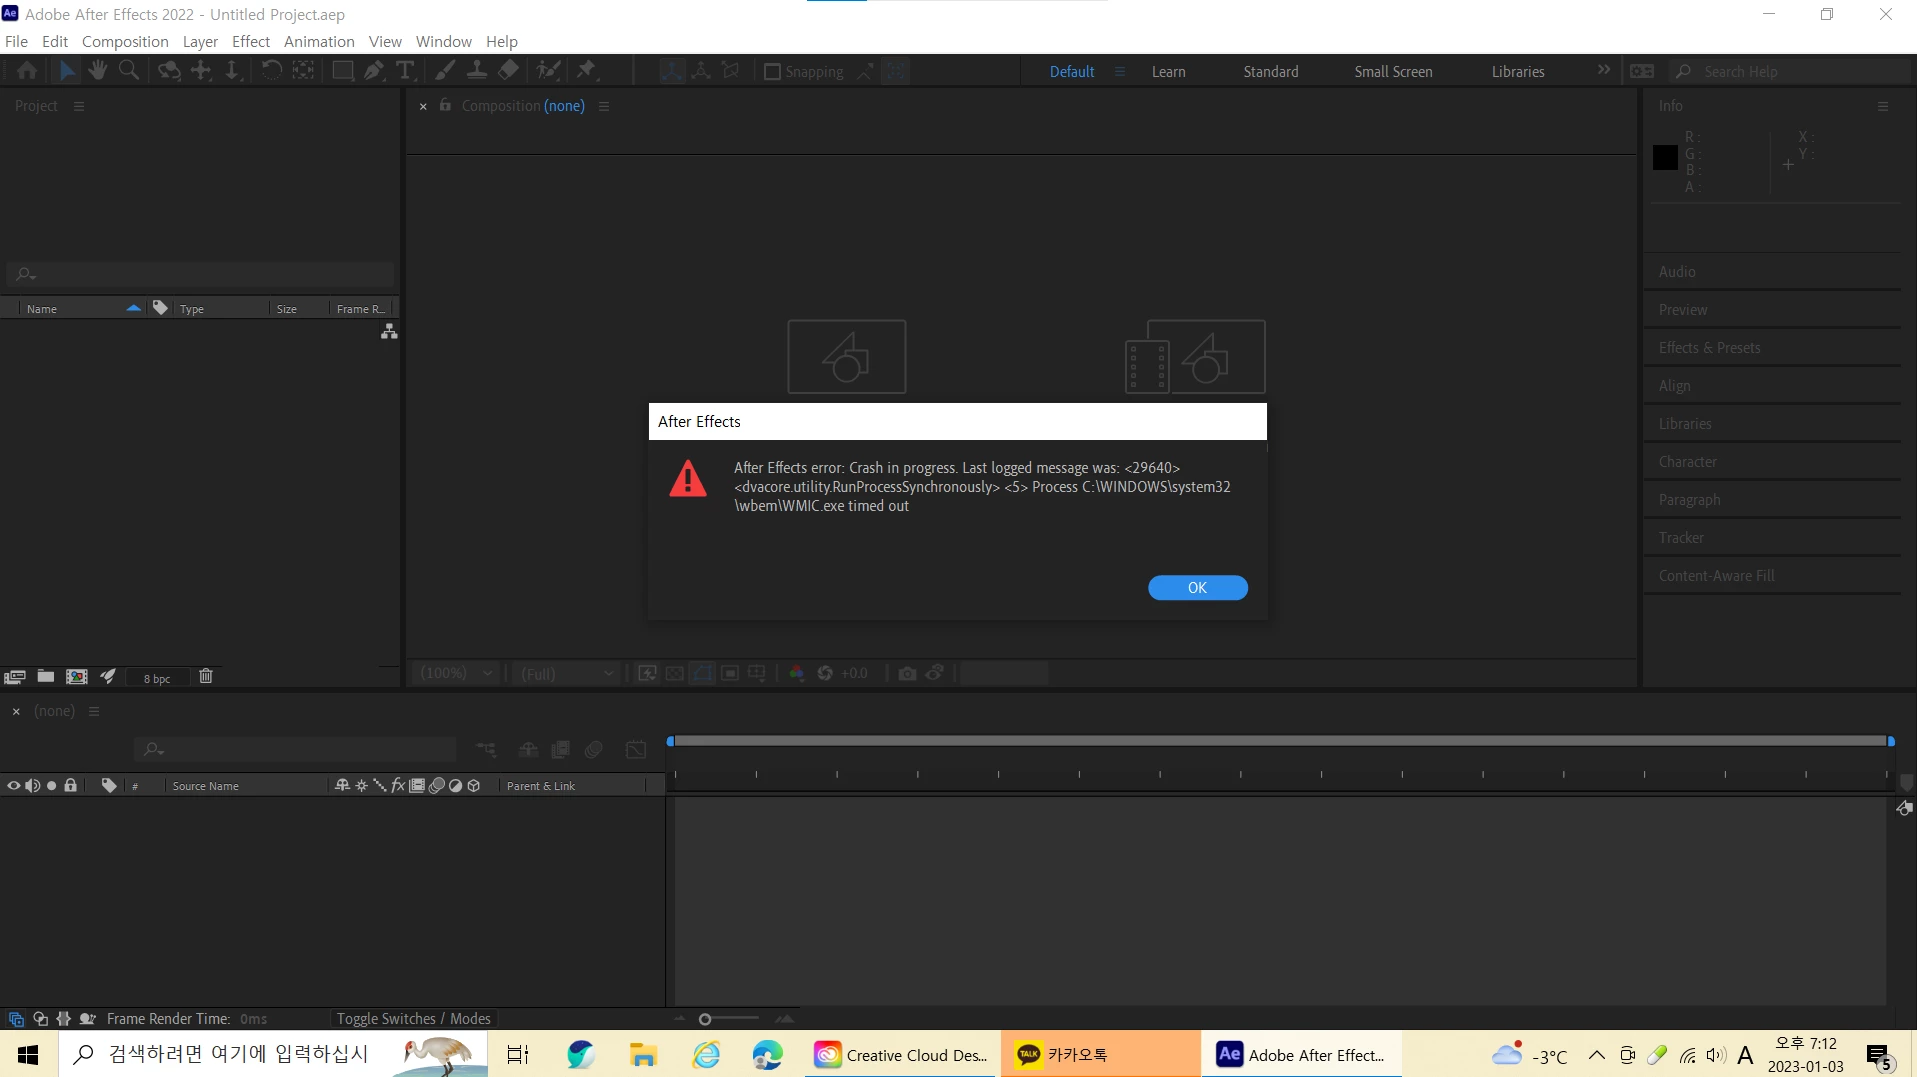Open Project panel menu
The image size is (1917, 1077).
click(79, 106)
